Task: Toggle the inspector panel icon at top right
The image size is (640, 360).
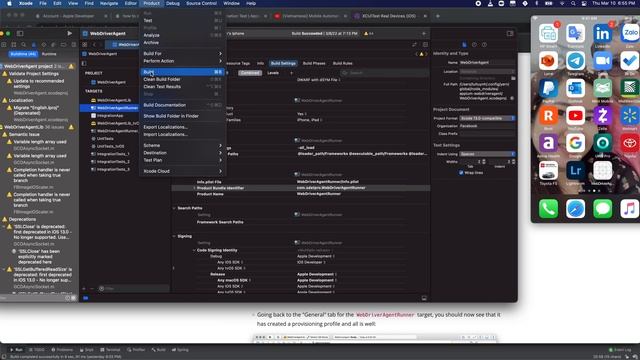Action: click(x=510, y=33)
